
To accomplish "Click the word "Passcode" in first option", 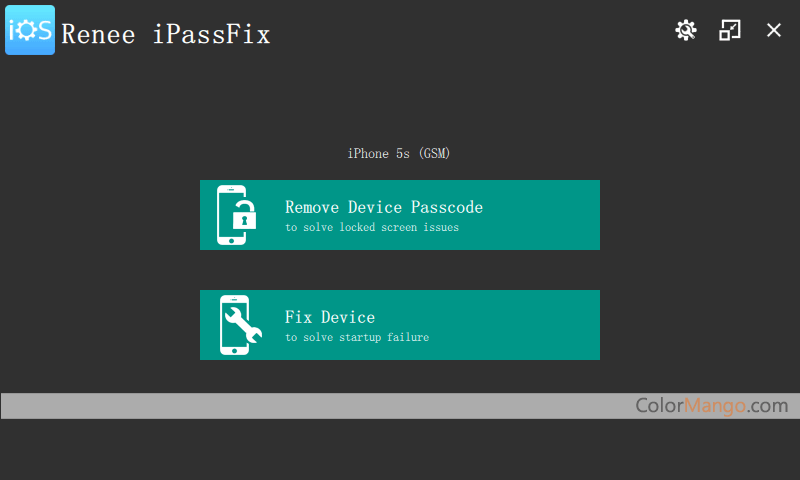I will [447, 207].
